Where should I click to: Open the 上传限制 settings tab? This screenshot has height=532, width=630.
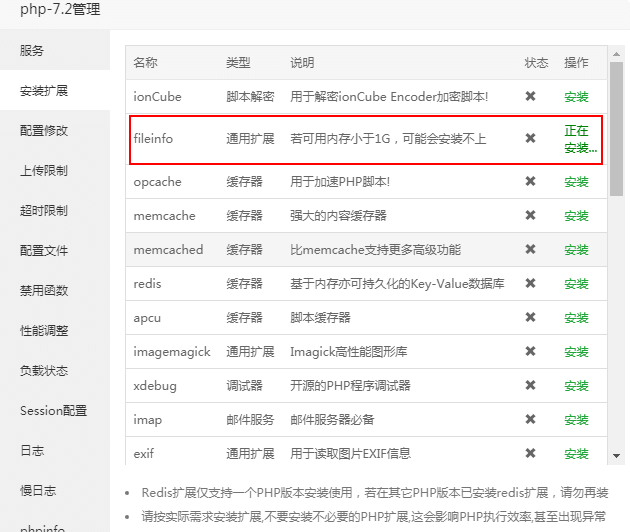(x=44, y=170)
